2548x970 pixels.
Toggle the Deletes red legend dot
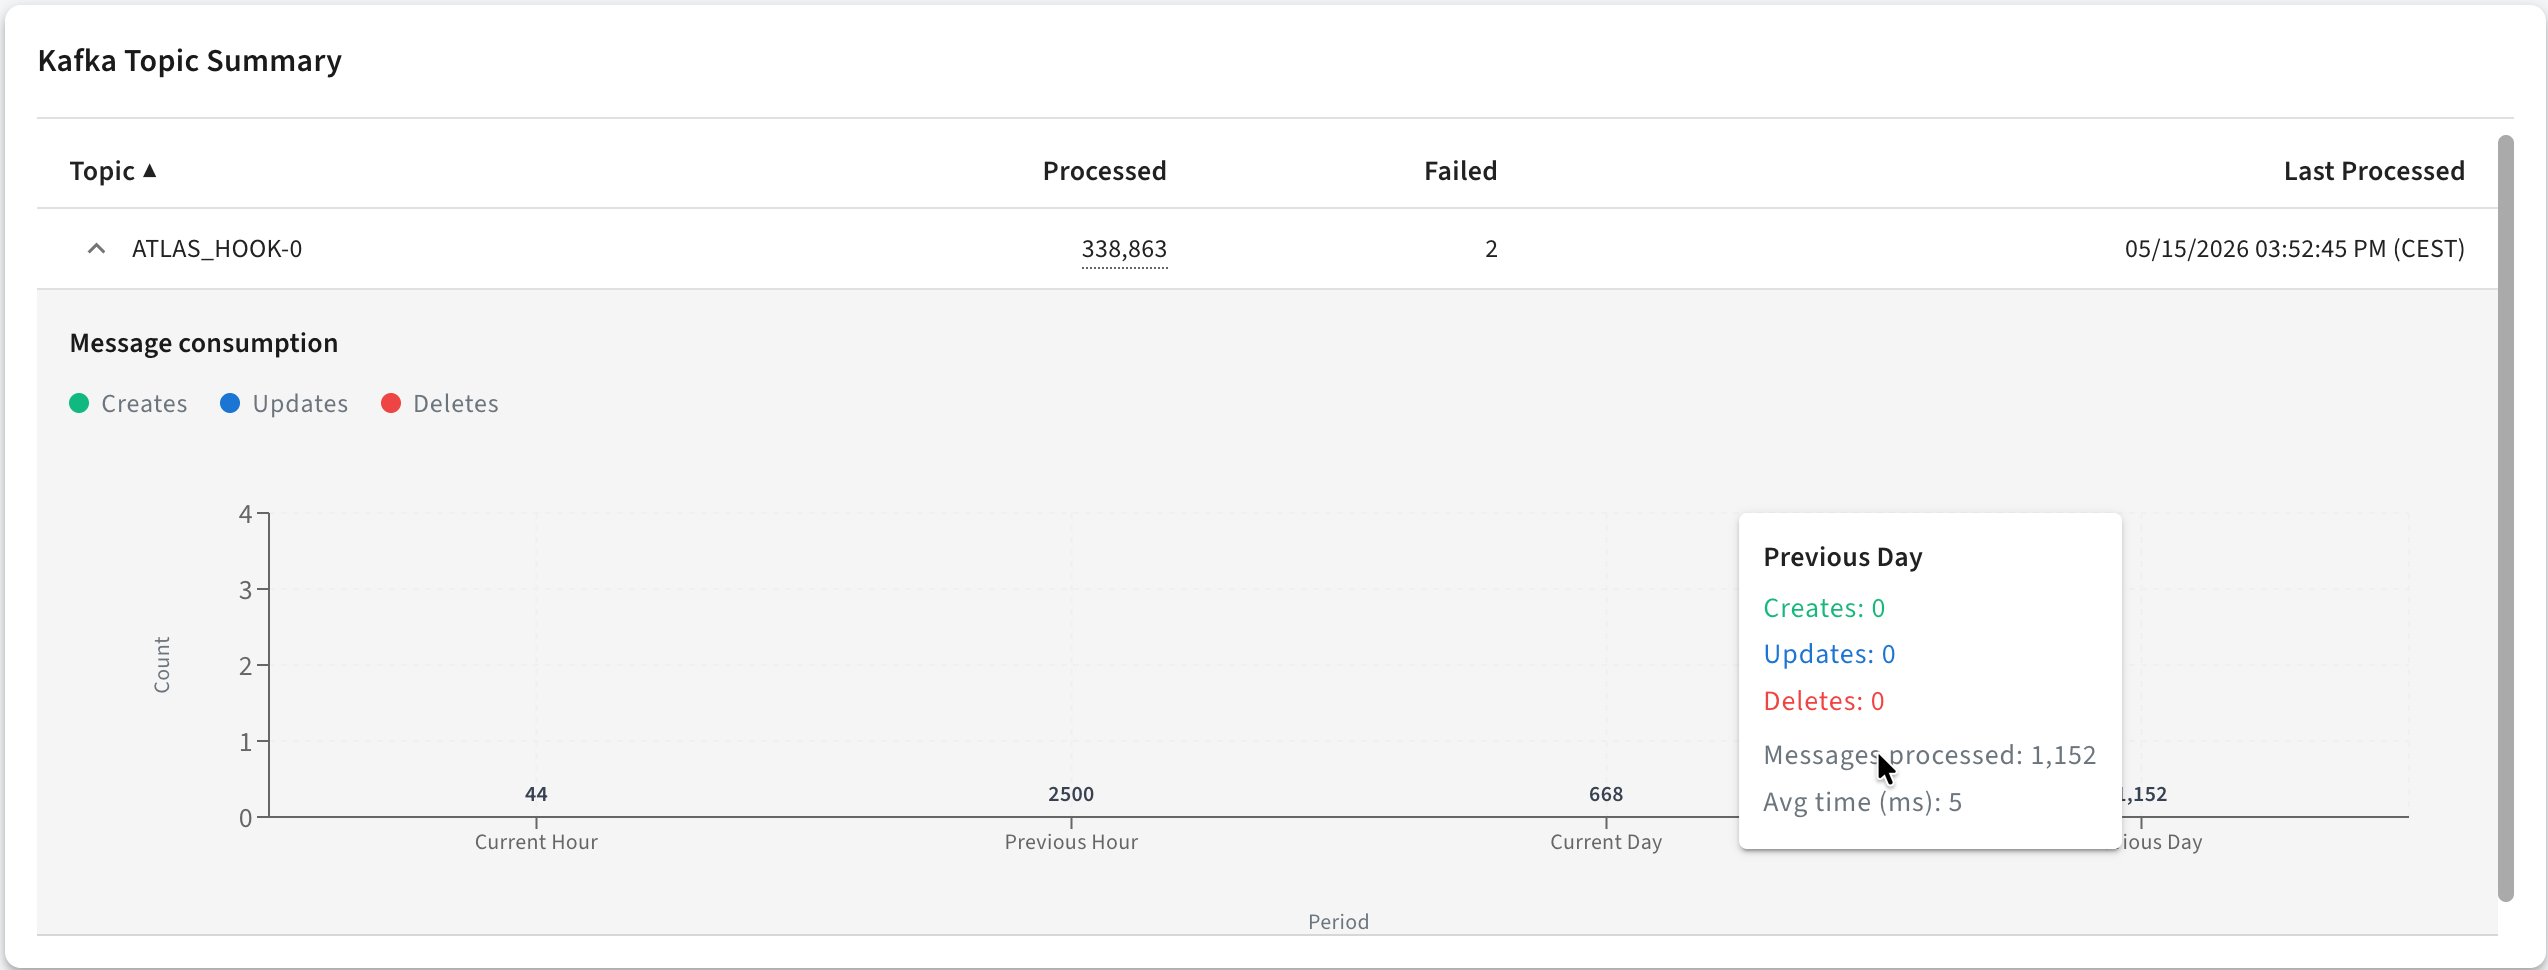tap(391, 403)
